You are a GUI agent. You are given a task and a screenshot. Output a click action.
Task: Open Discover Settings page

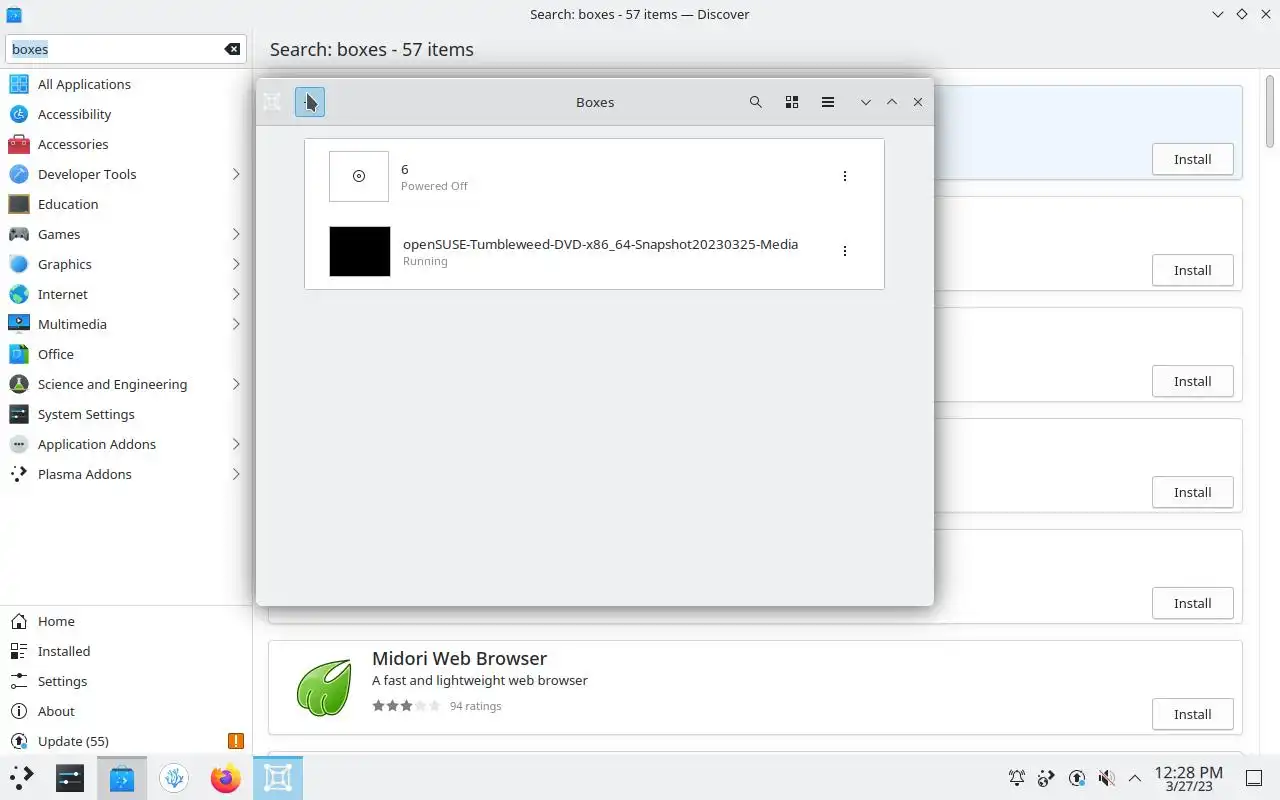(126, 681)
